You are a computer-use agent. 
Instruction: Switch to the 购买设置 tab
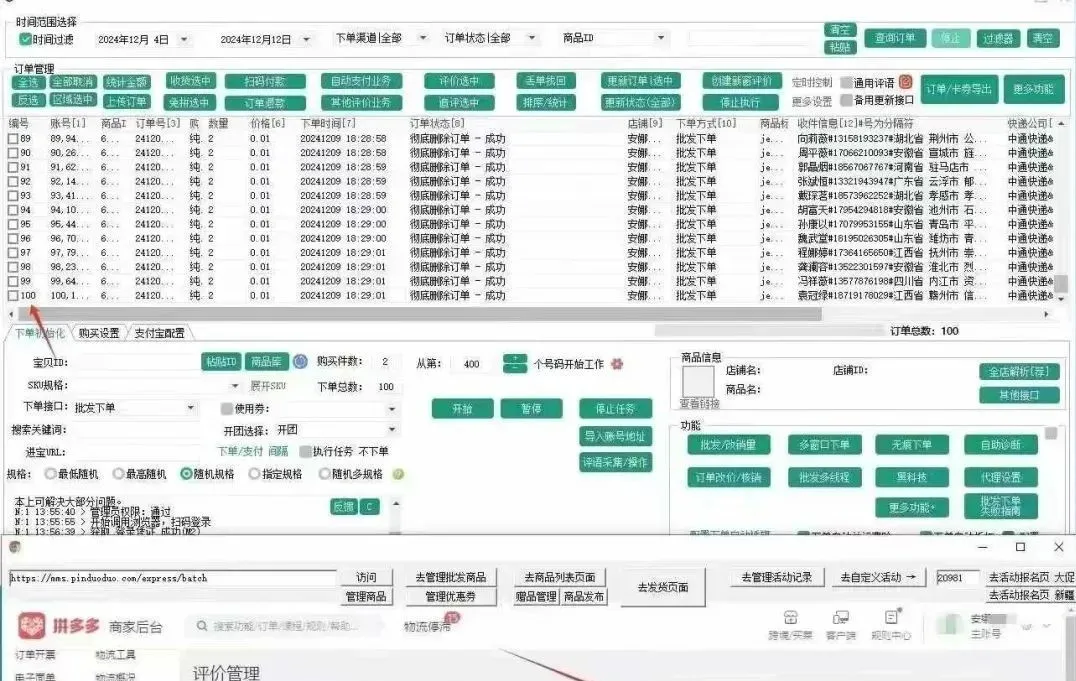pyautogui.click(x=98, y=333)
